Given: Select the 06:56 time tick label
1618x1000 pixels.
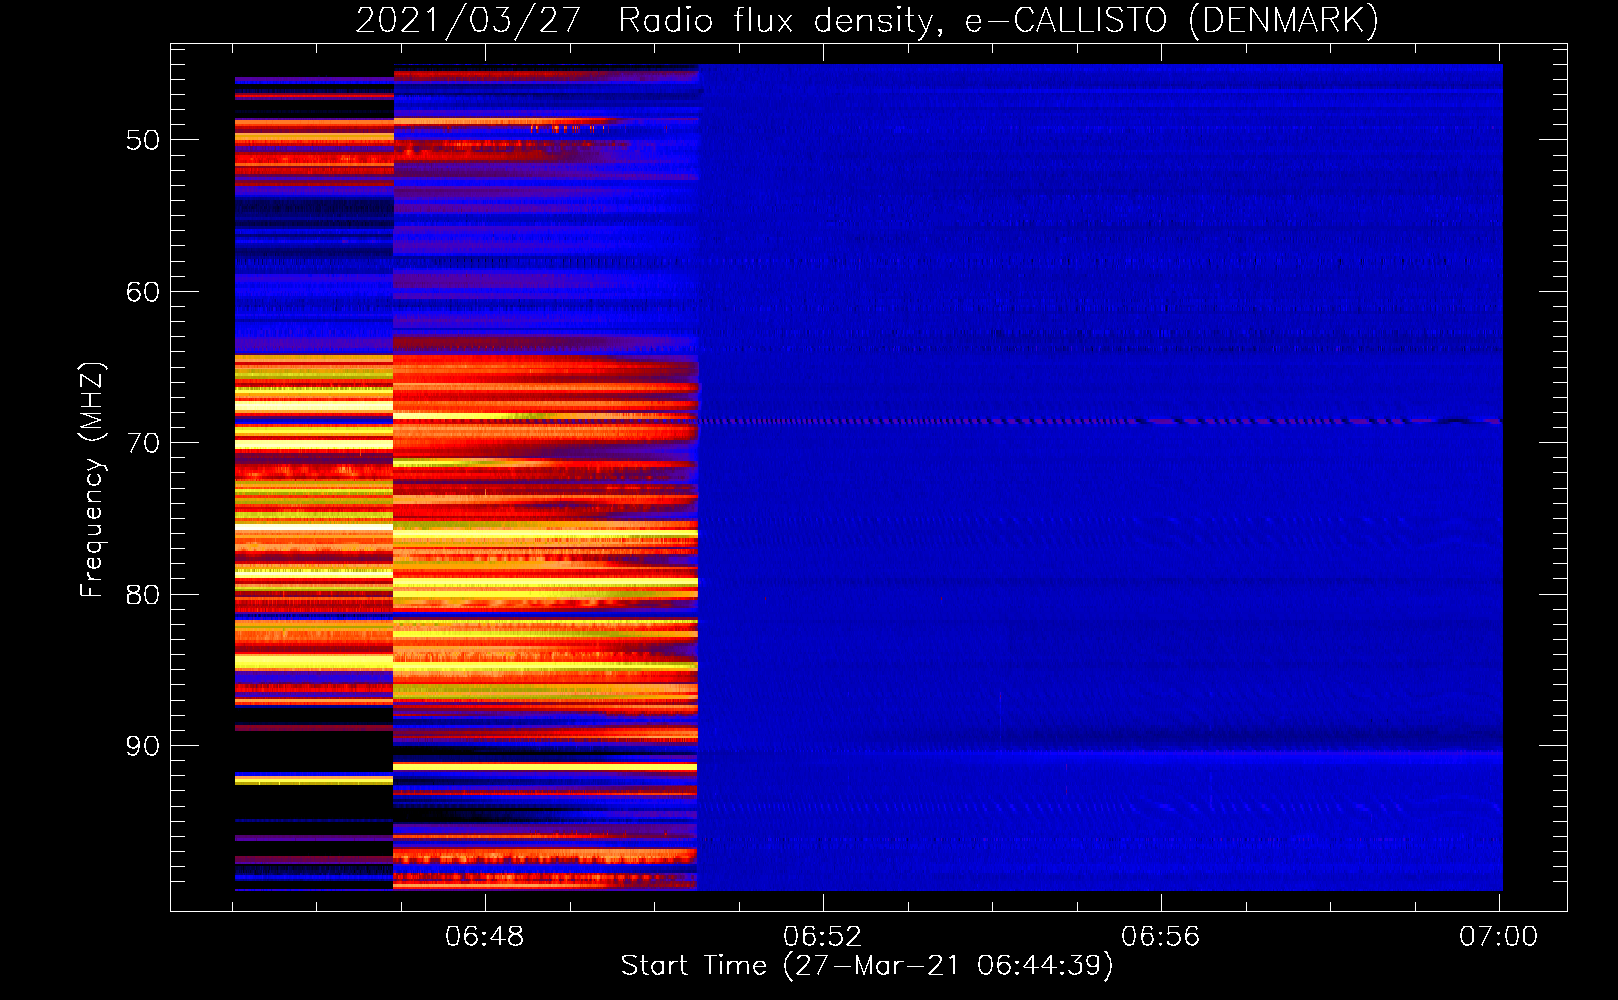Looking at the screenshot, I should (x=1160, y=937).
